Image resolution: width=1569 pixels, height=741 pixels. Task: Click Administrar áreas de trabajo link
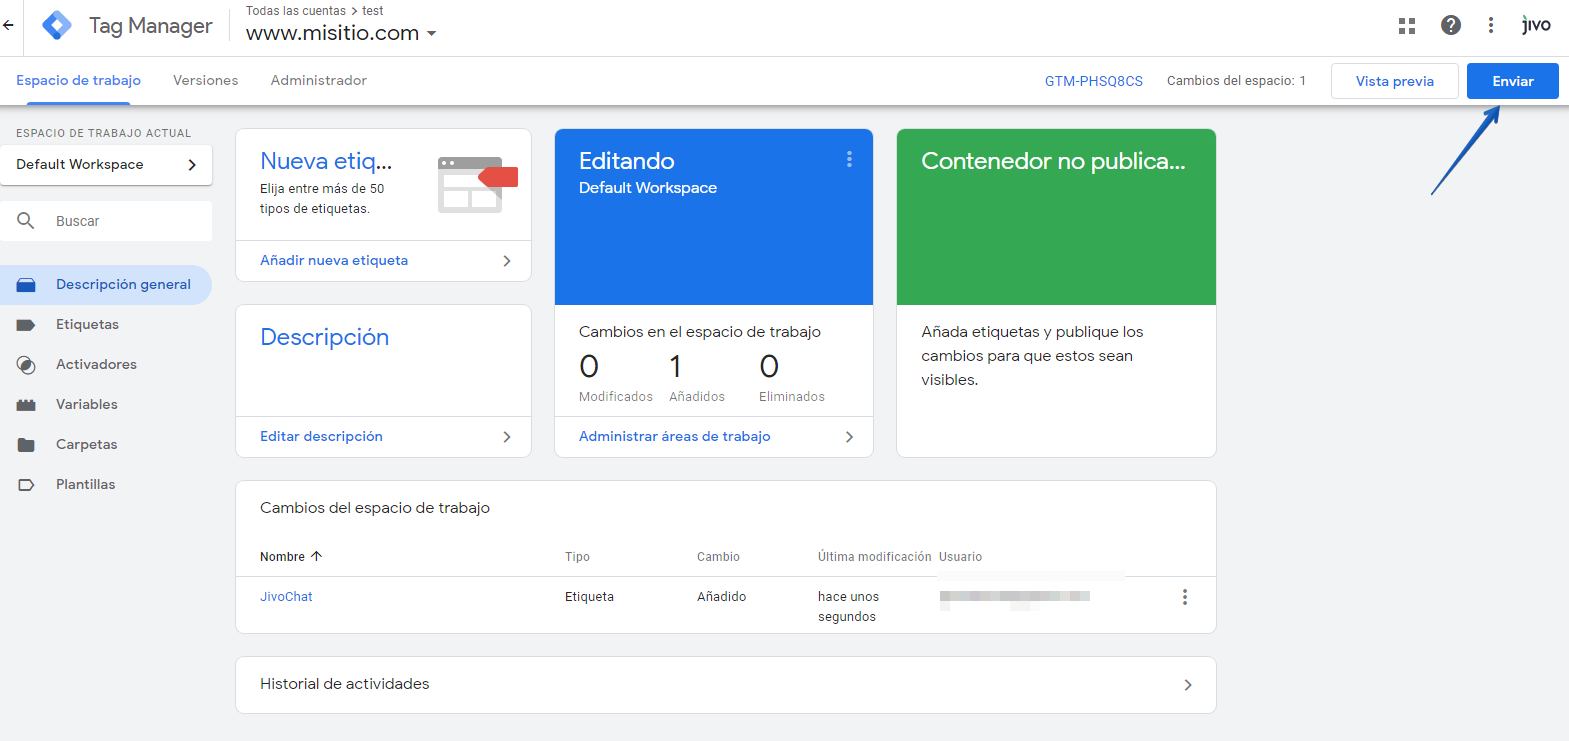click(674, 436)
